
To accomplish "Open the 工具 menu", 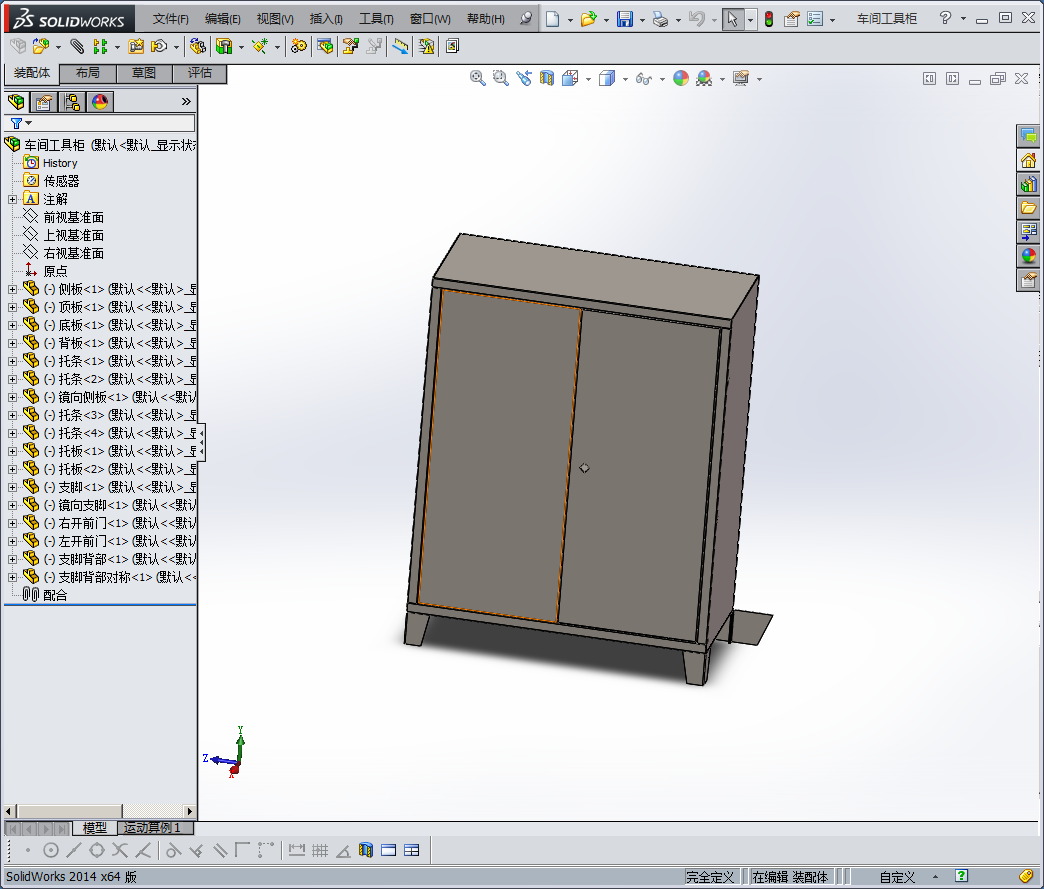I will [376, 19].
